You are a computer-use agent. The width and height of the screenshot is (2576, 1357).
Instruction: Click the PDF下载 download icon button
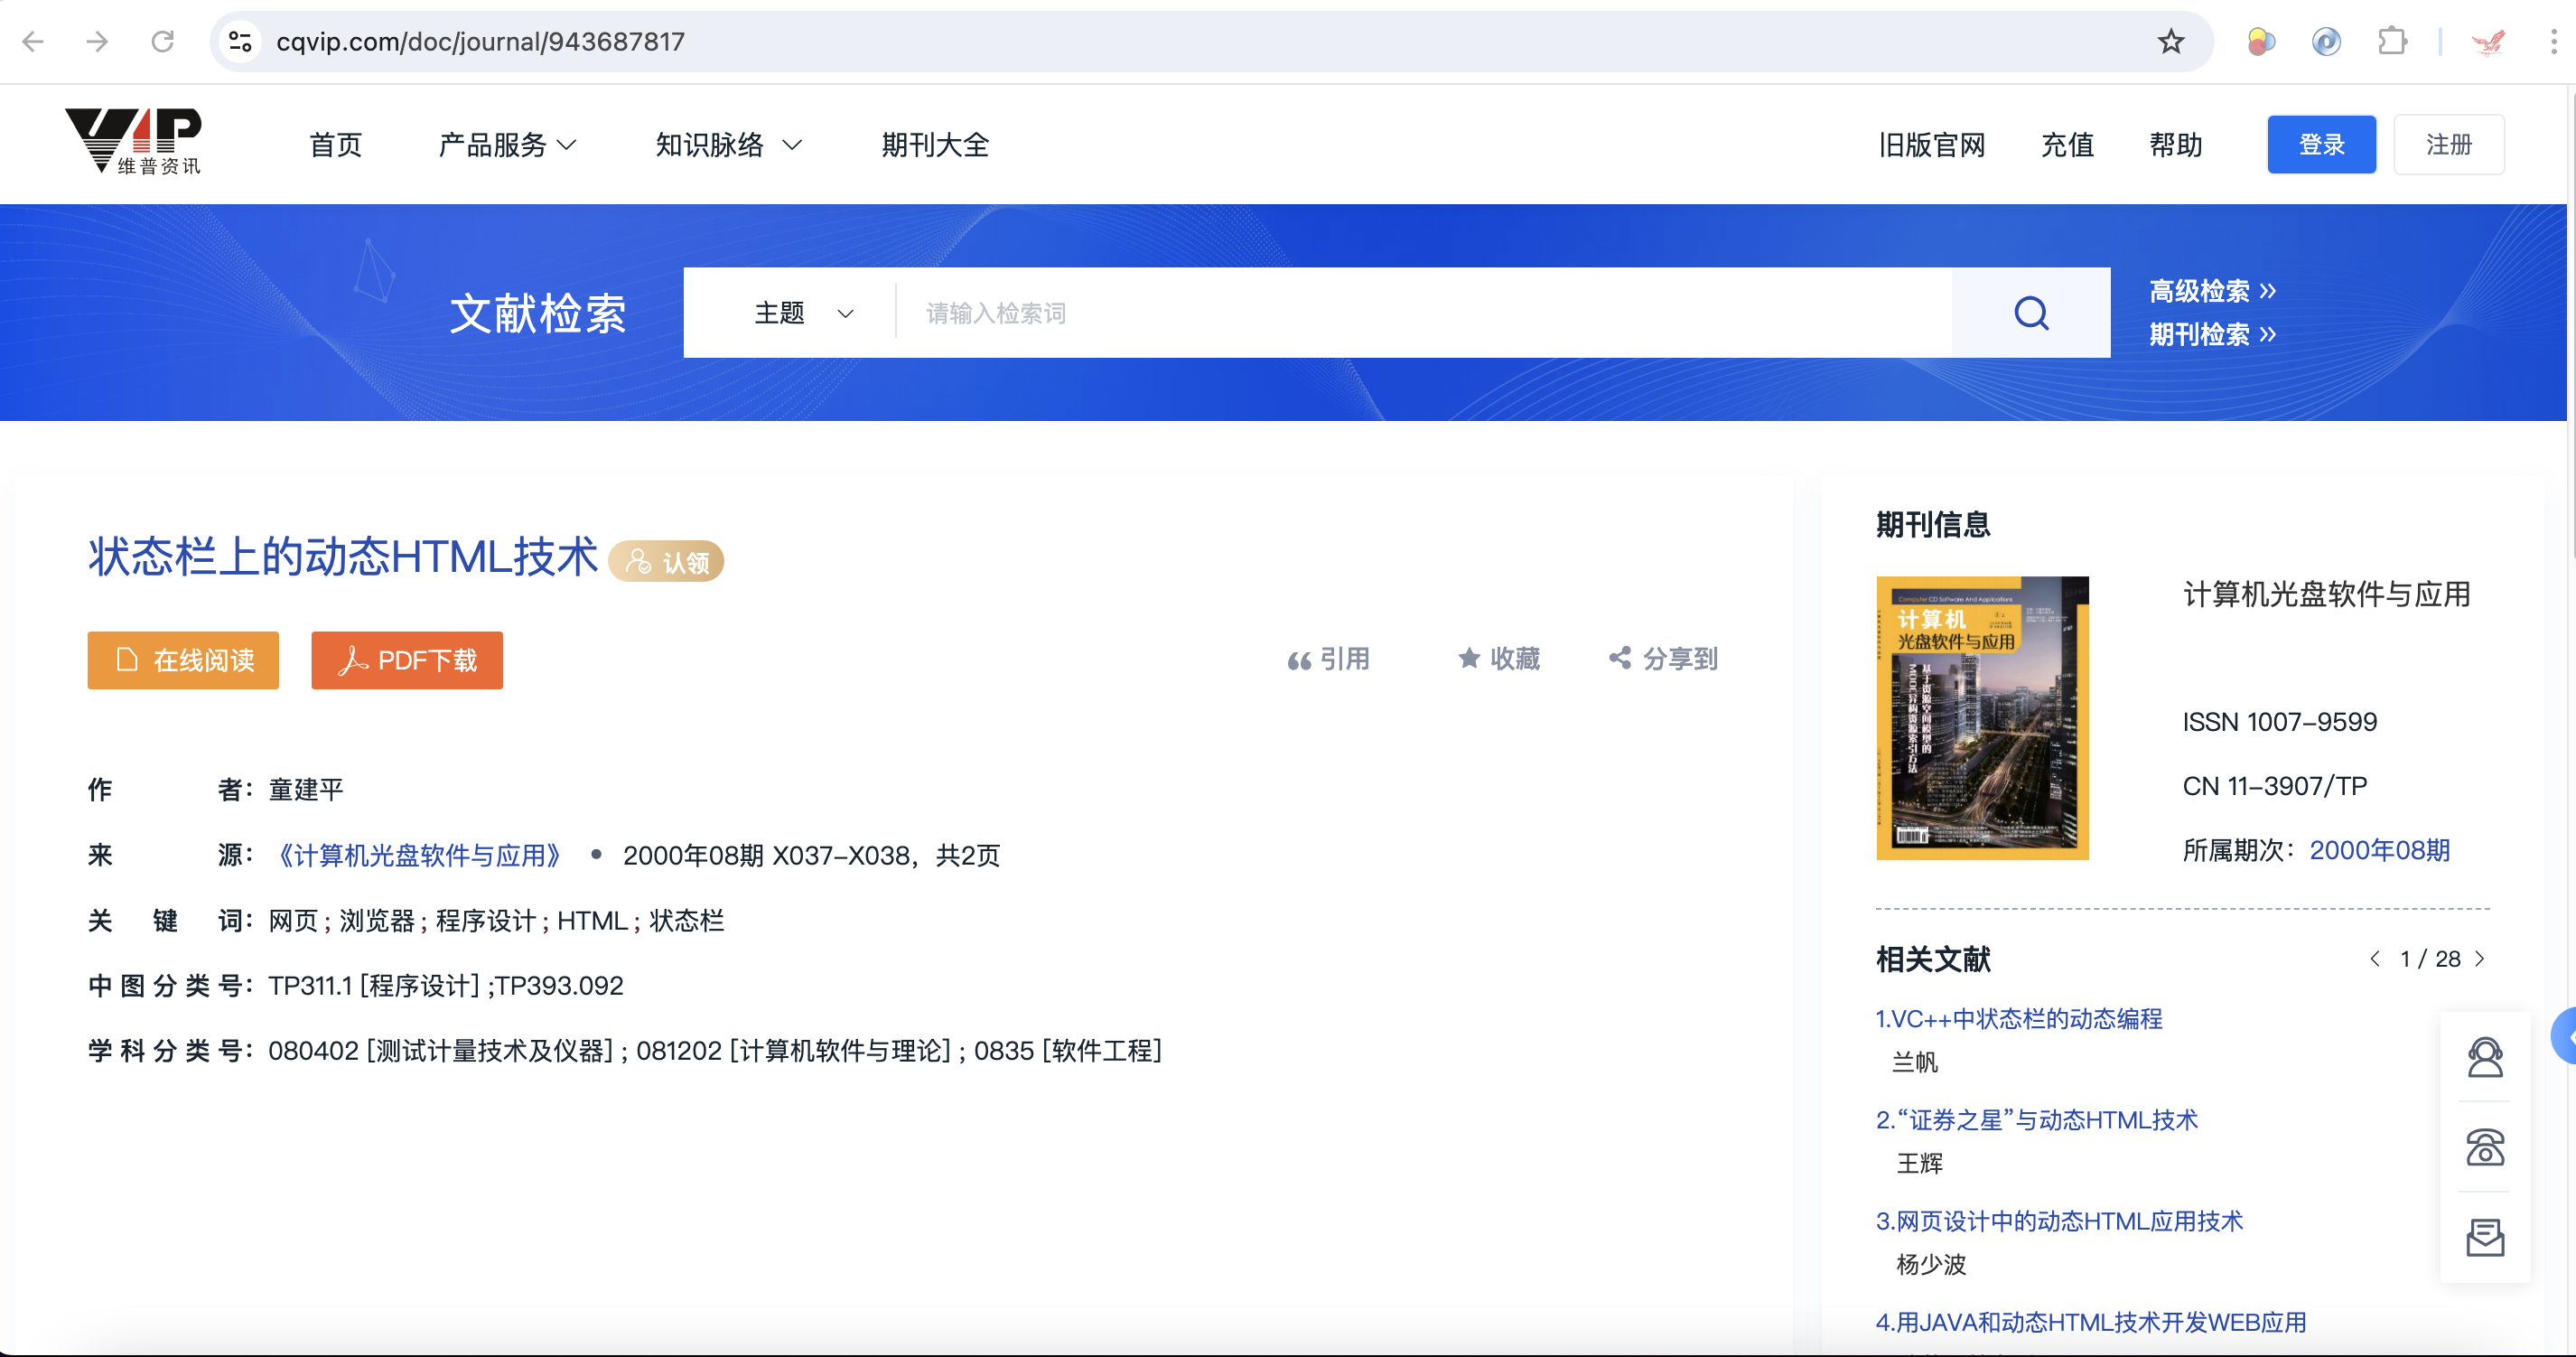pyautogui.click(x=406, y=660)
